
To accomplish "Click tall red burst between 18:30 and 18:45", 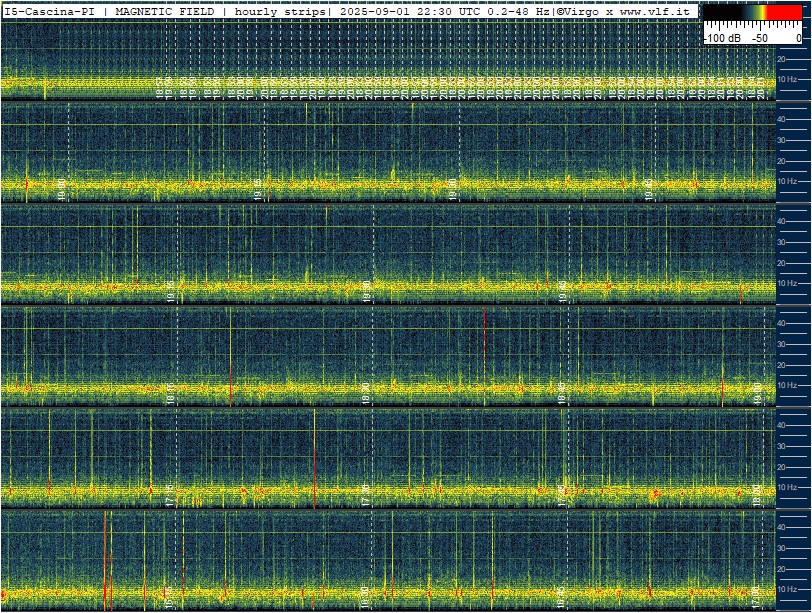I will (x=485, y=356).
